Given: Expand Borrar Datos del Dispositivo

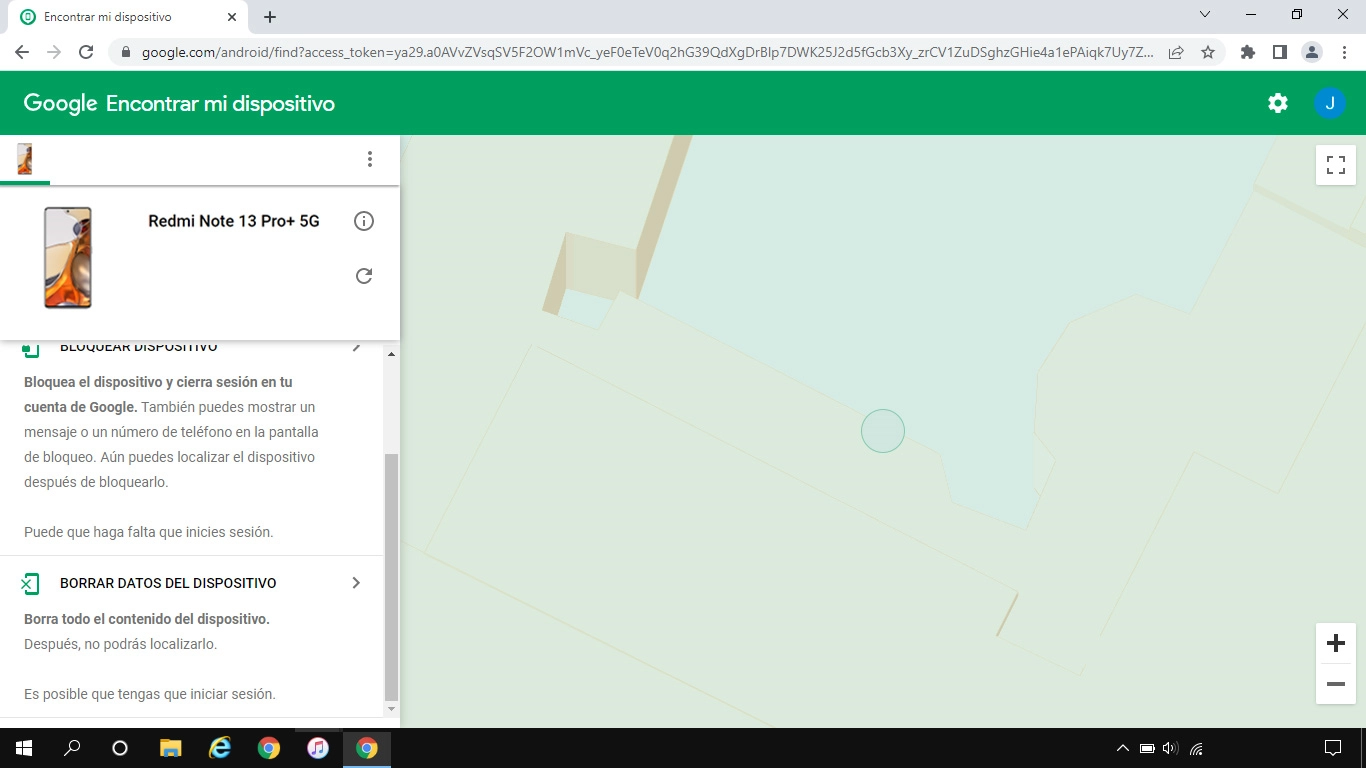Looking at the screenshot, I should point(356,582).
